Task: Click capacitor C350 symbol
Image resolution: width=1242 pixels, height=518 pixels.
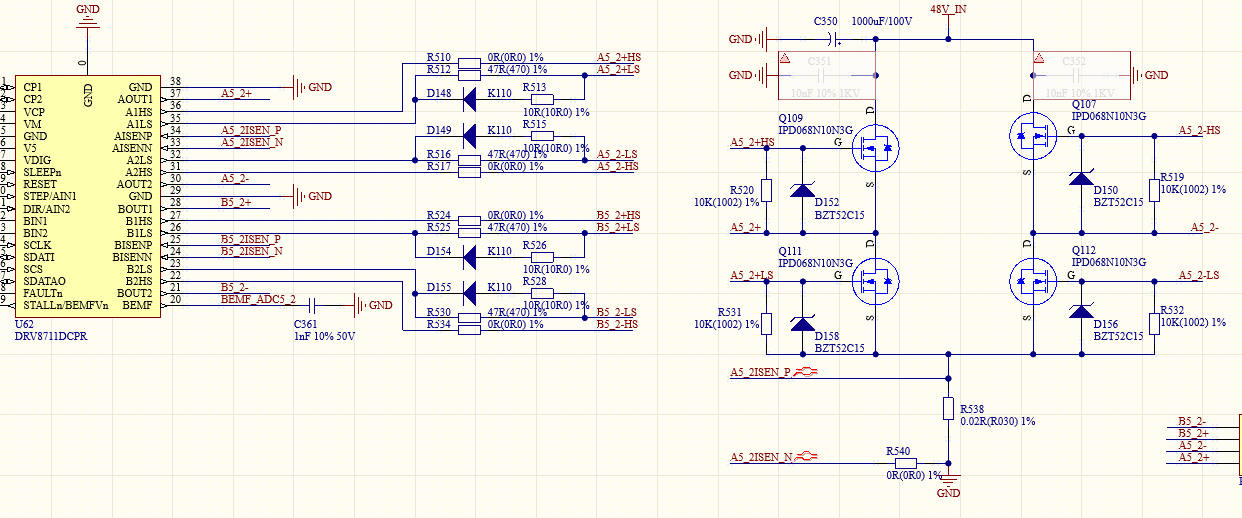Action: (x=833, y=39)
